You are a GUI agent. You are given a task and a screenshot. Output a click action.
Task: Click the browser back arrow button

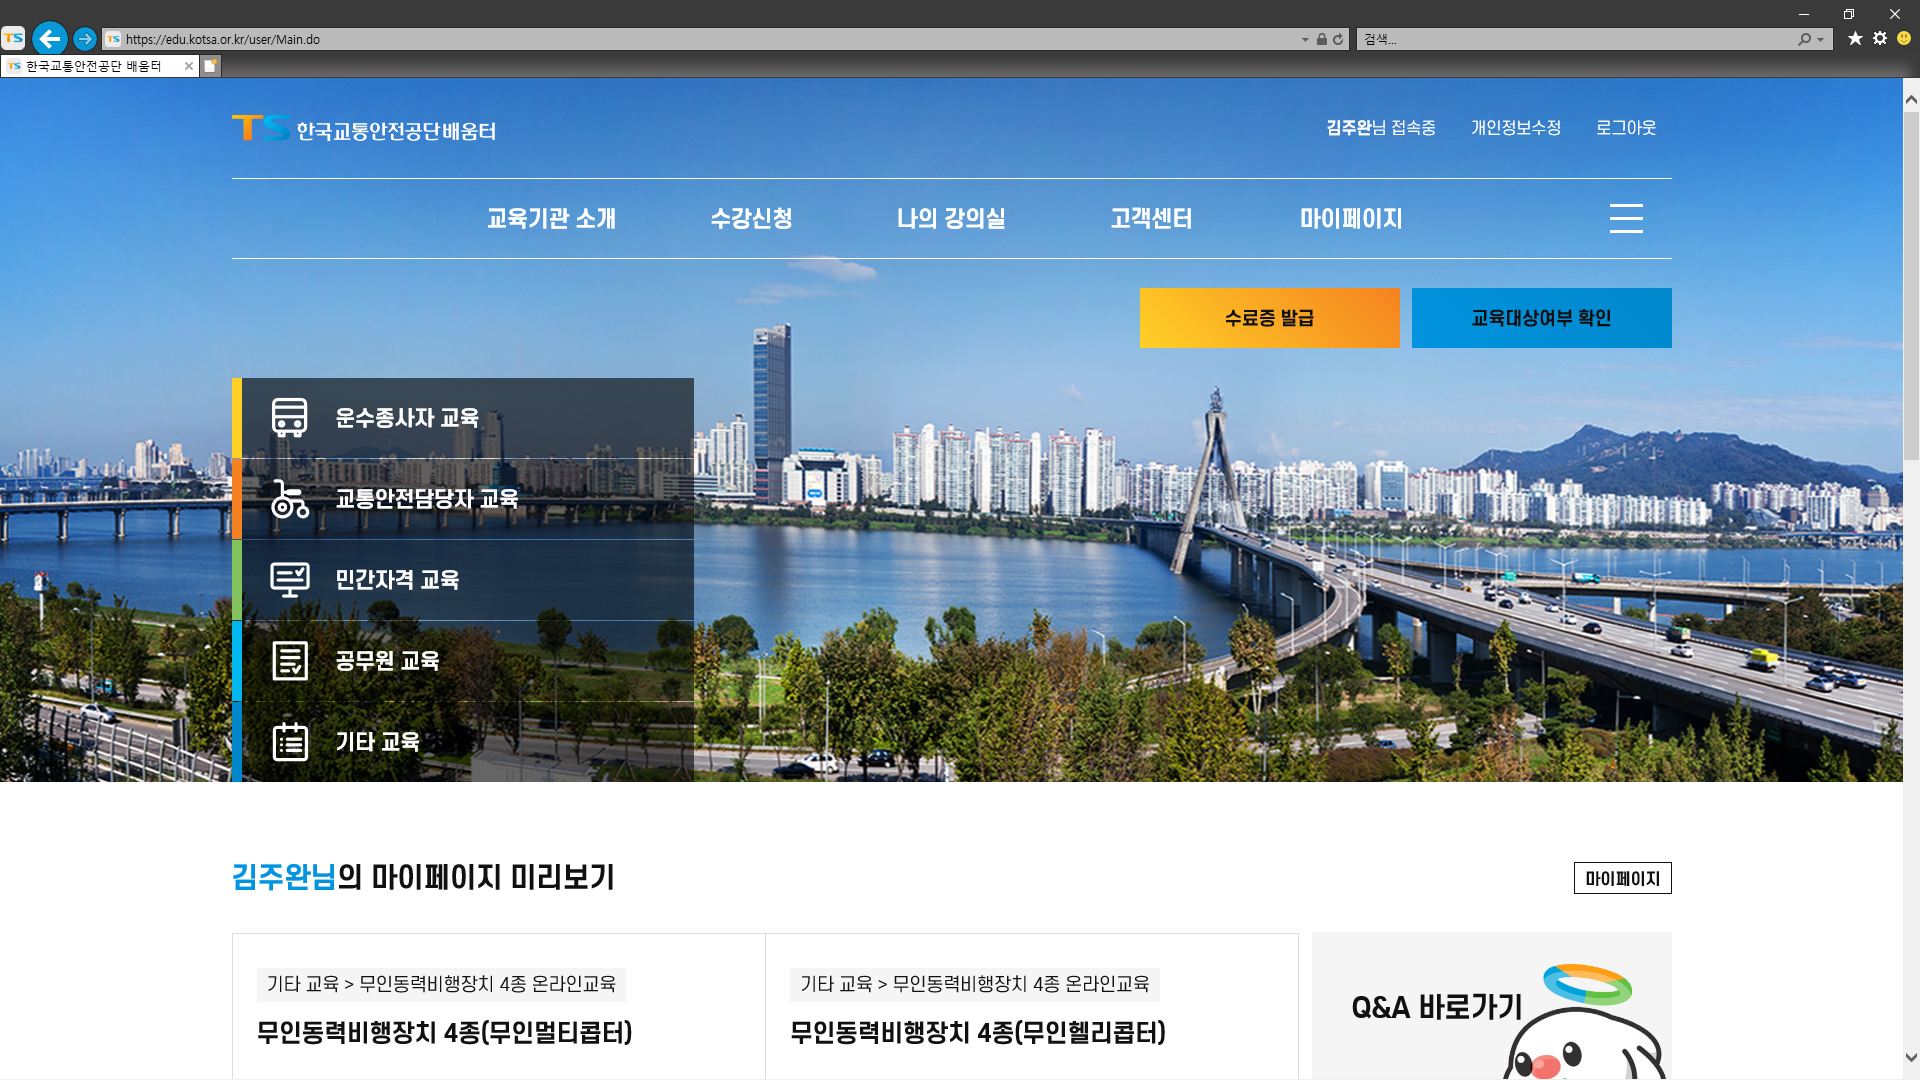coord(49,39)
